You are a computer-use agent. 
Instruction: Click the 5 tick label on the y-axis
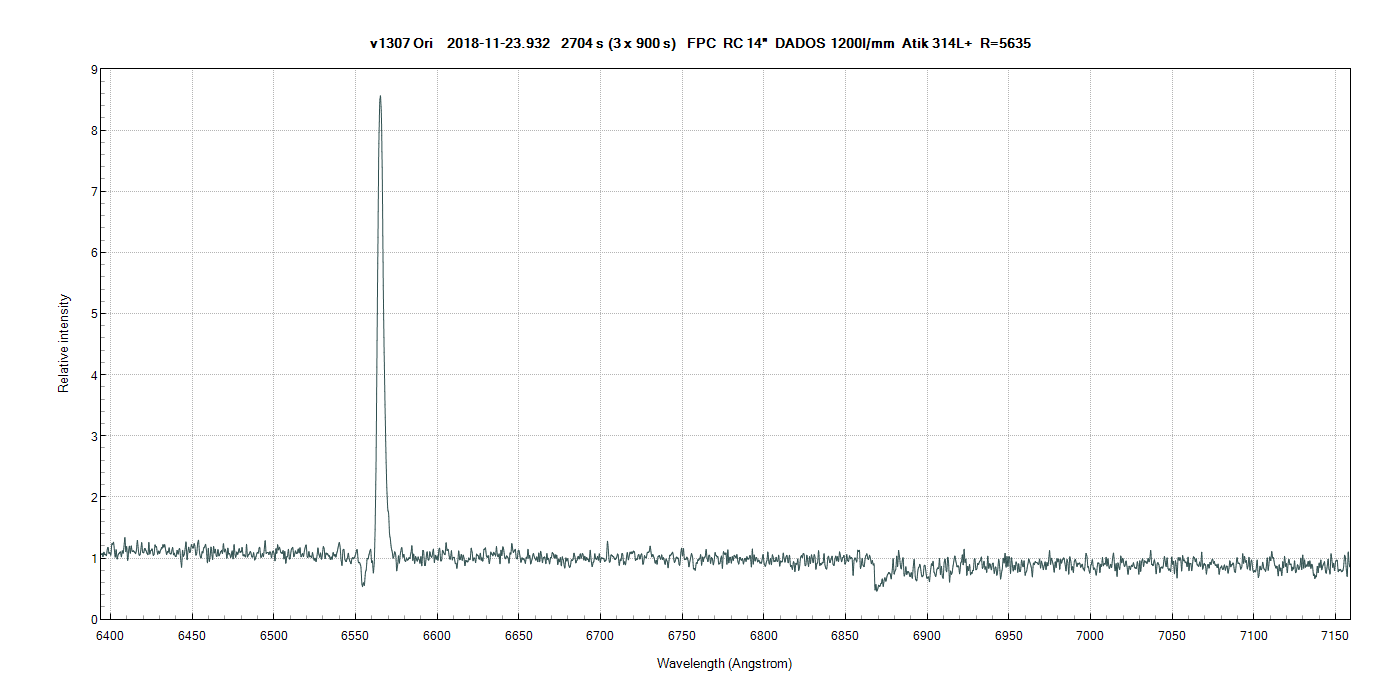[93, 314]
